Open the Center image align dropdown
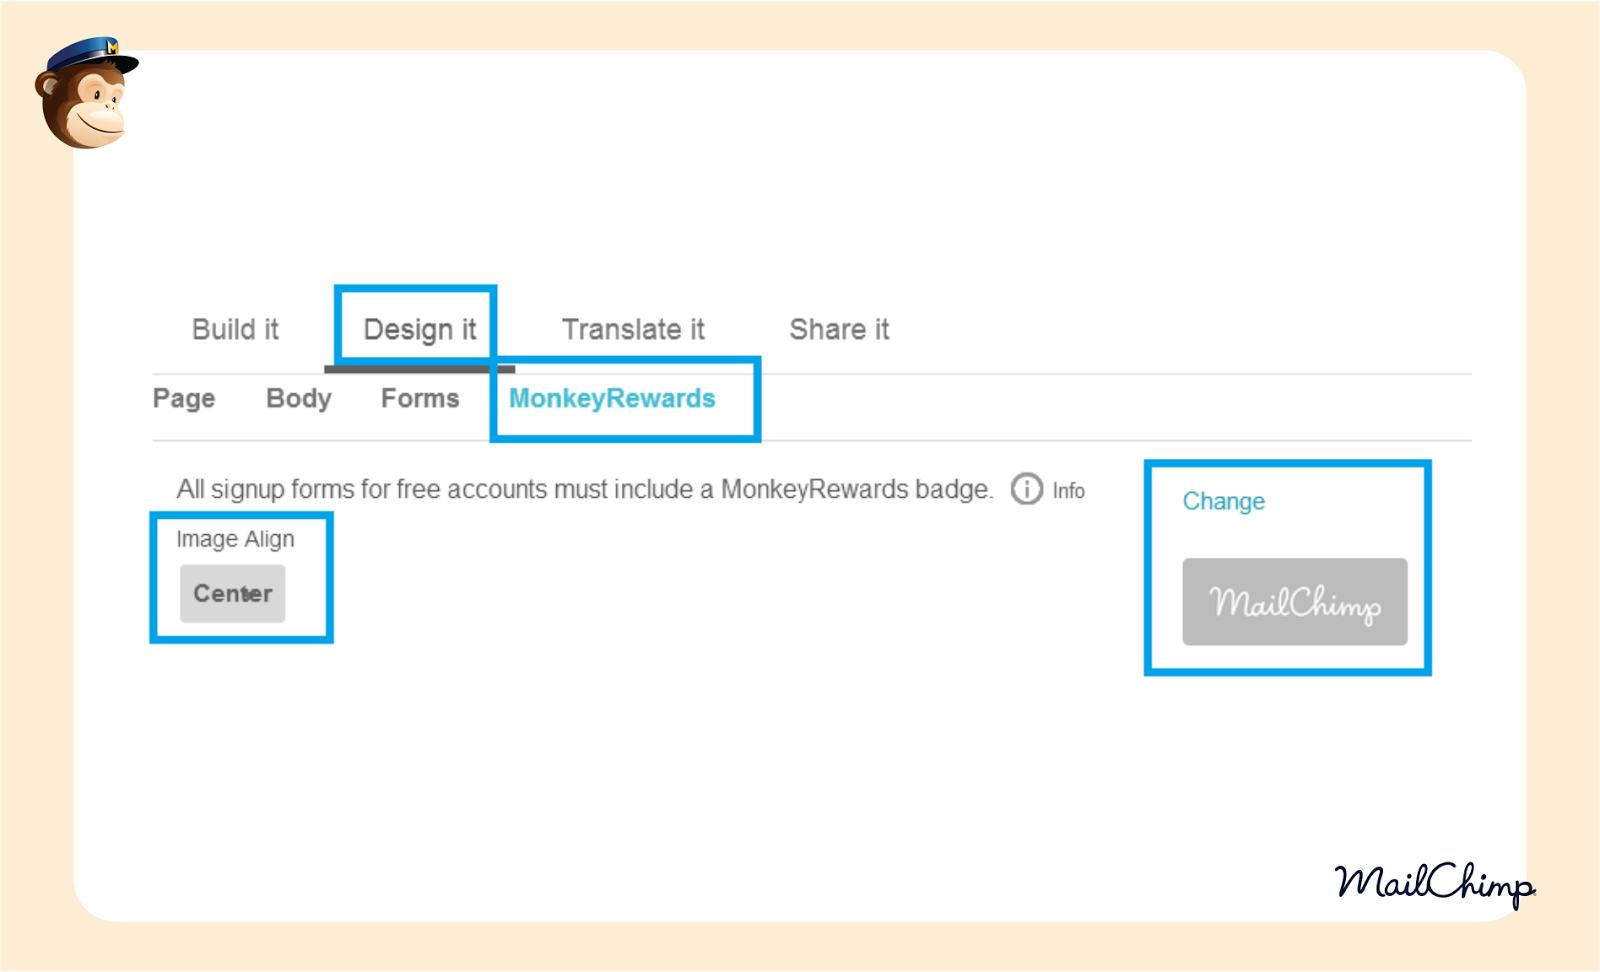This screenshot has width=1600, height=972. [233, 594]
